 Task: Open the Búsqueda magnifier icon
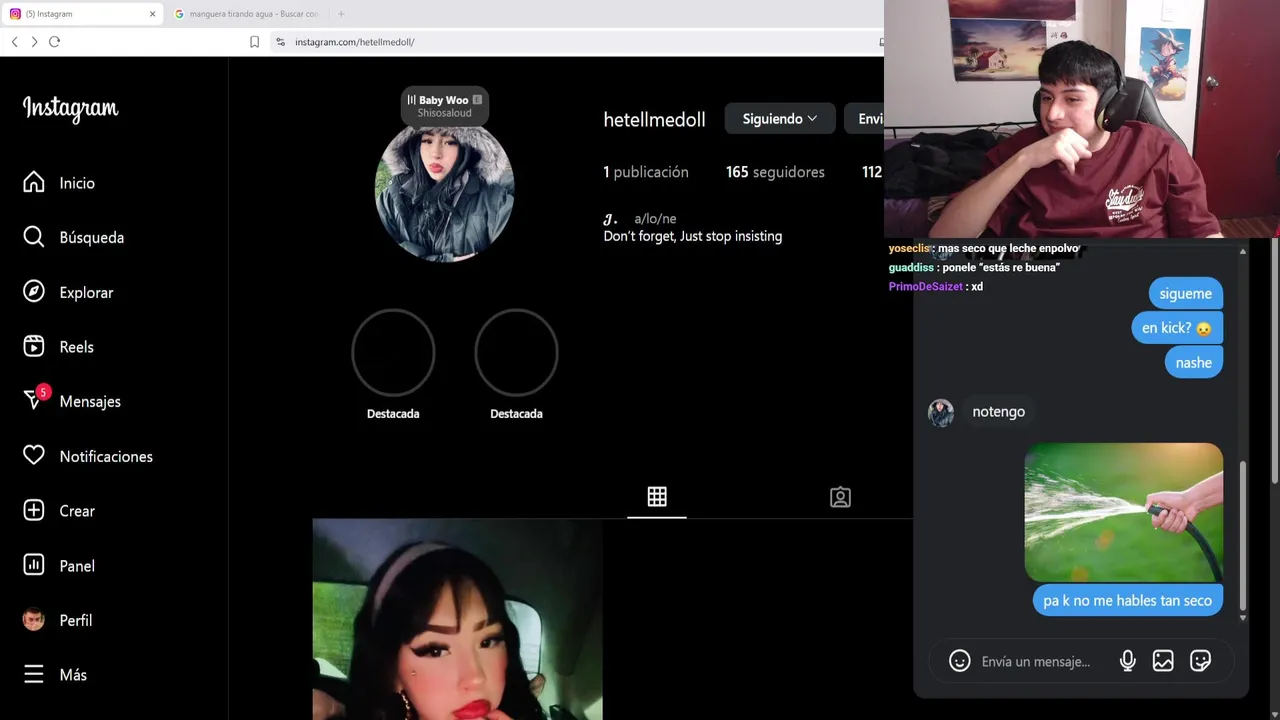point(34,237)
